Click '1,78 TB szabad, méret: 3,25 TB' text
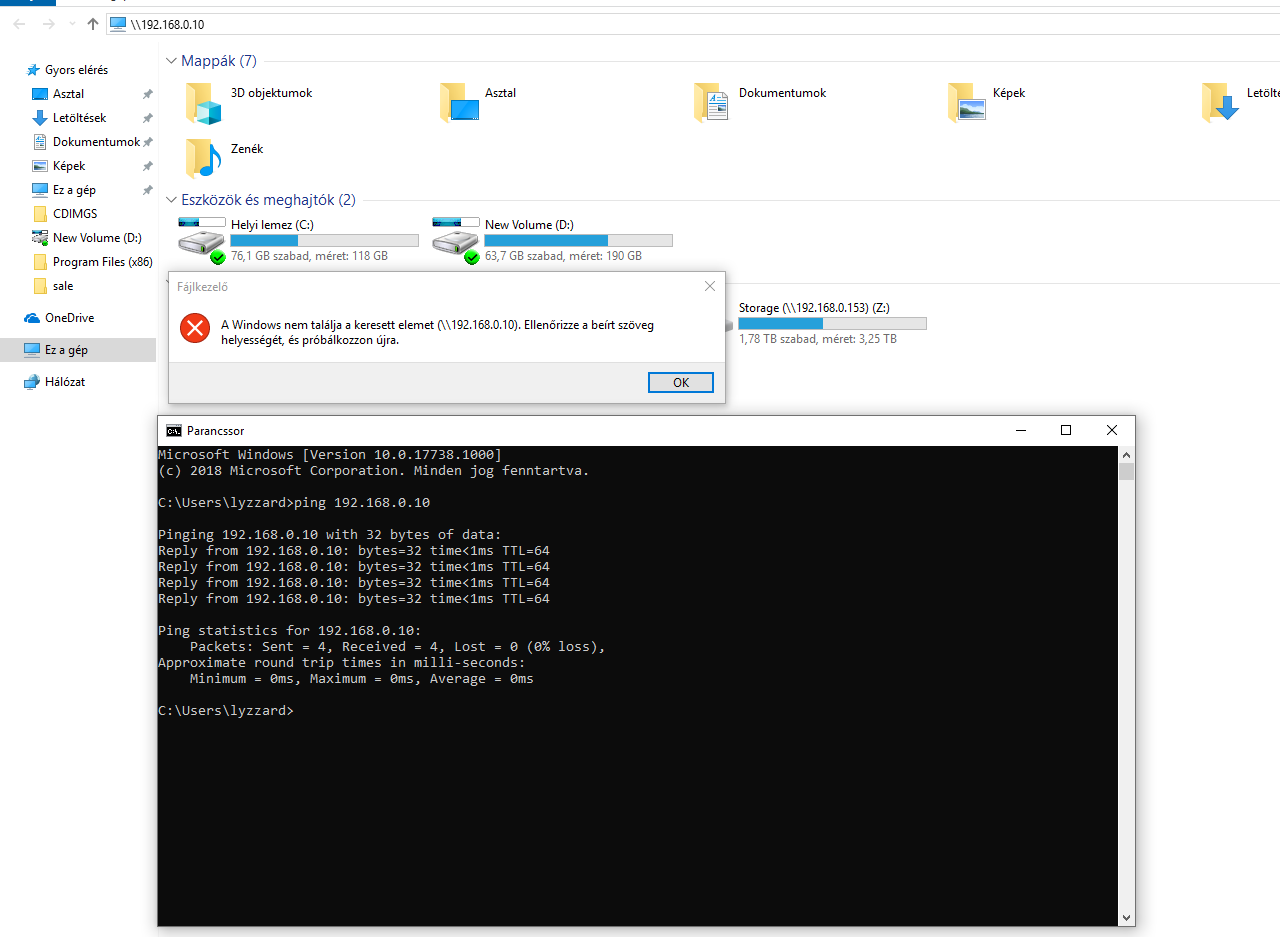This screenshot has height=937, width=1280. tap(818, 339)
